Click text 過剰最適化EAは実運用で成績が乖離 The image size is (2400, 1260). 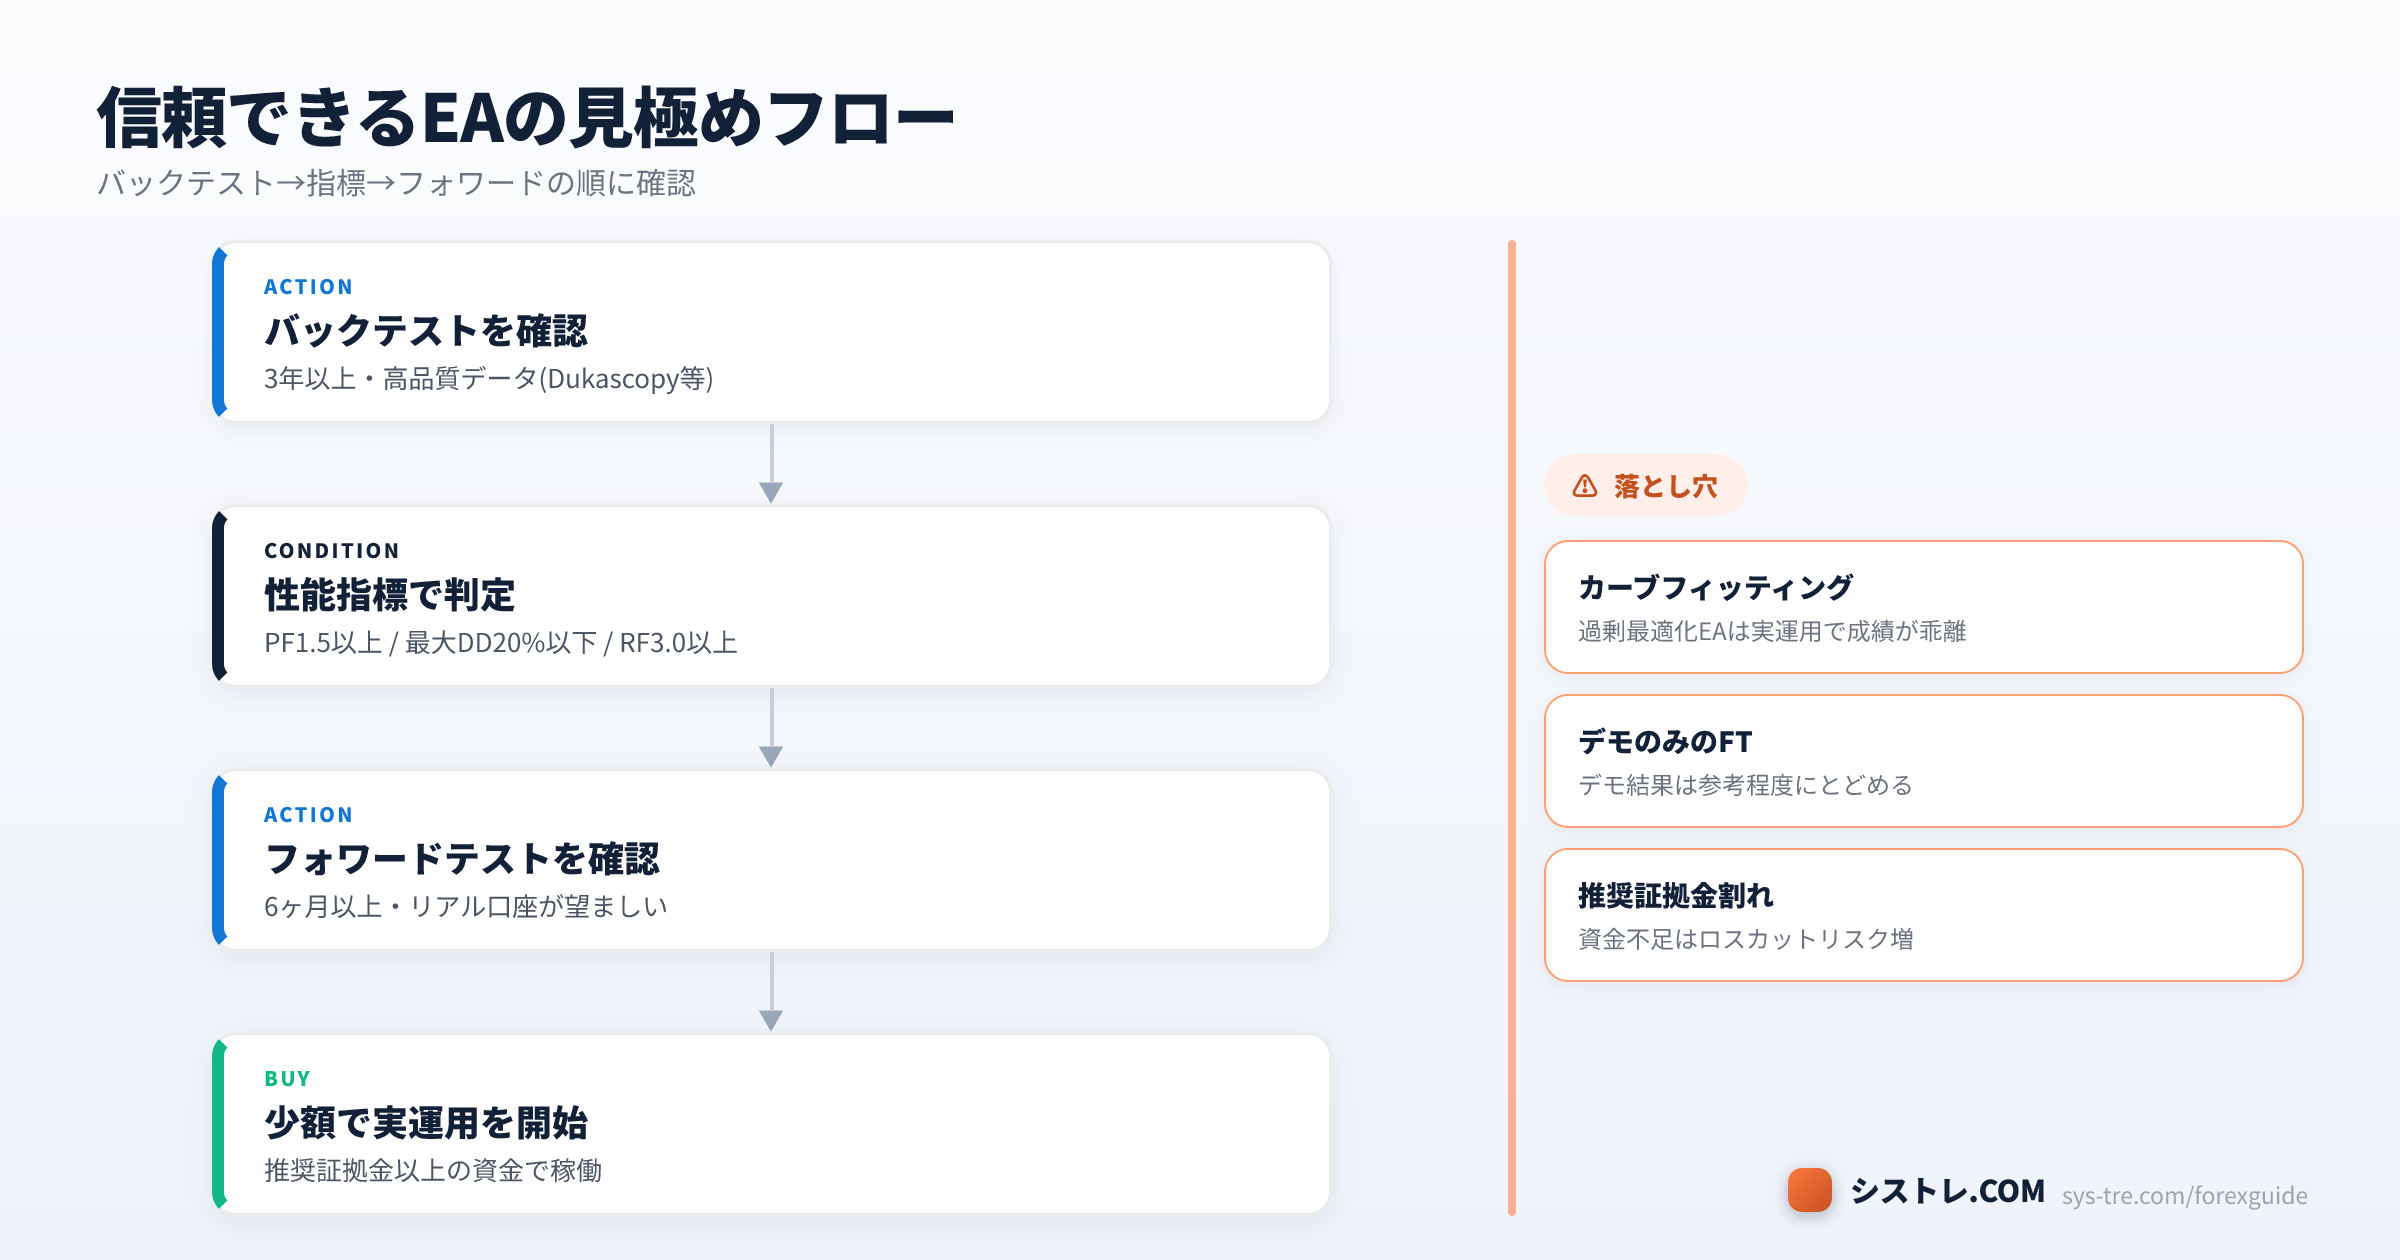pos(1772,632)
